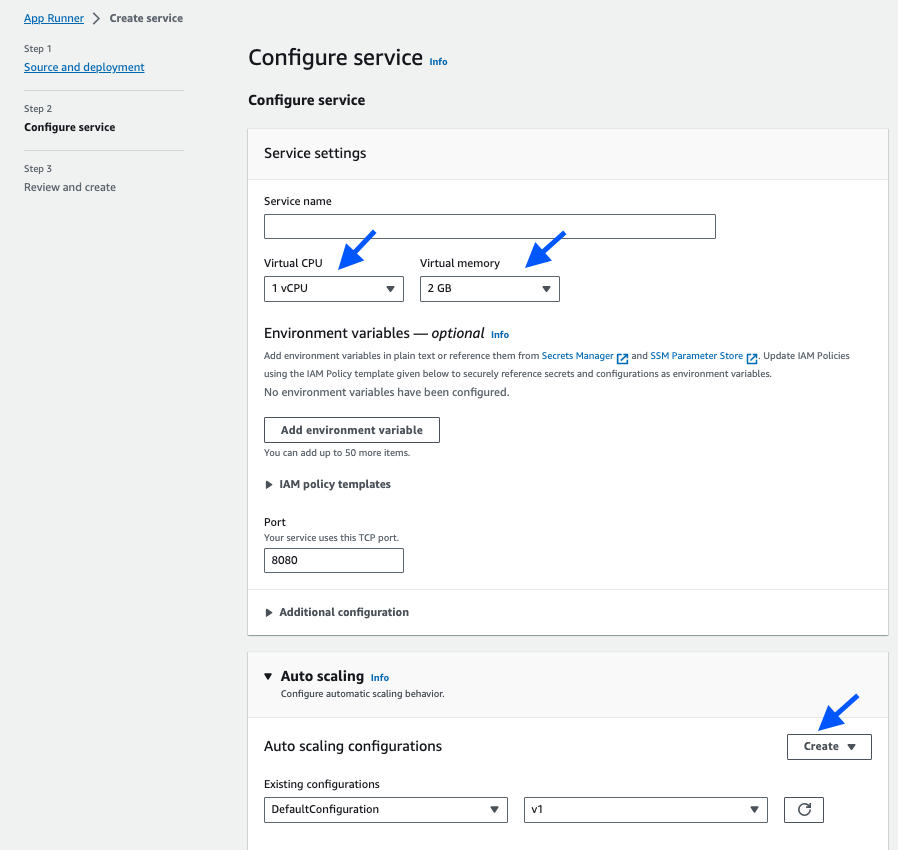Expand the Additional configuration section
The width and height of the screenshot is (898, 850).
click(x=337, y=612)
